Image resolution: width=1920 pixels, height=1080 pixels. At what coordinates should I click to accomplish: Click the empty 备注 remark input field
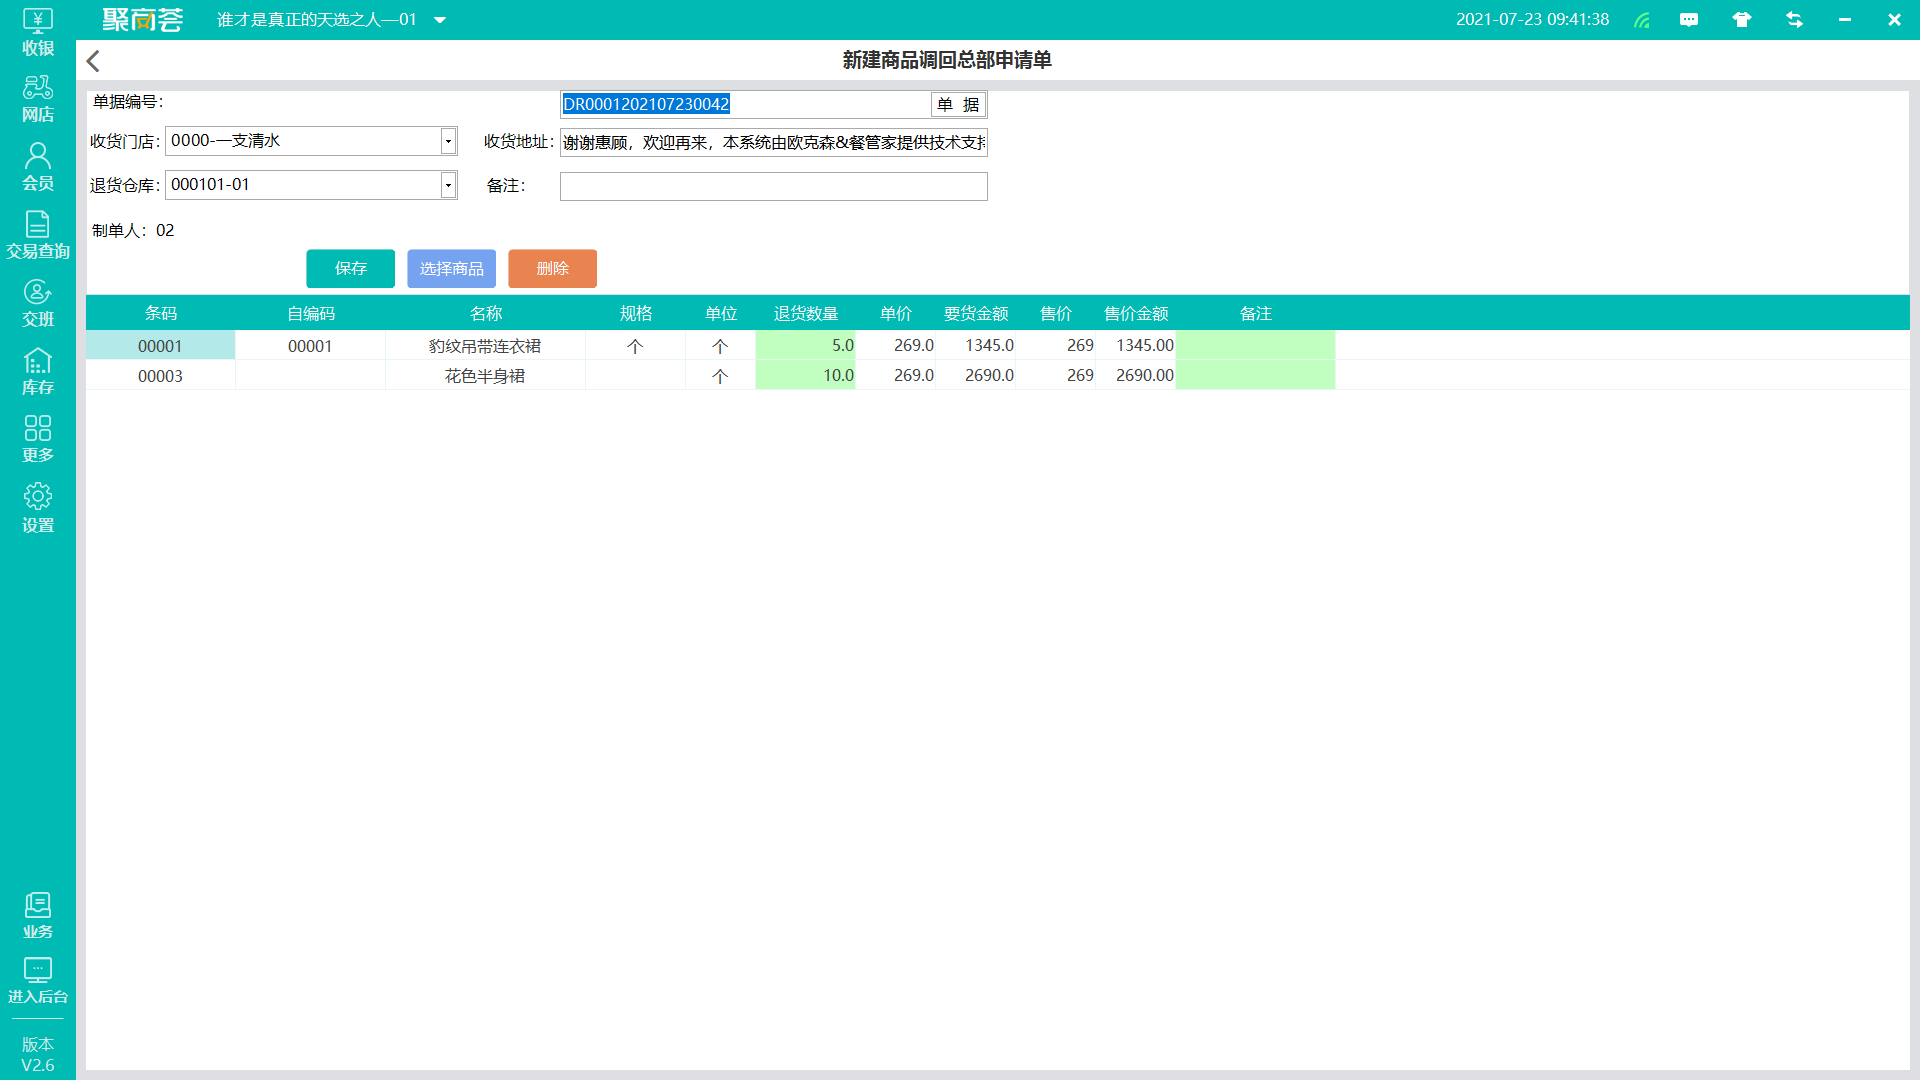coord(773,186)
